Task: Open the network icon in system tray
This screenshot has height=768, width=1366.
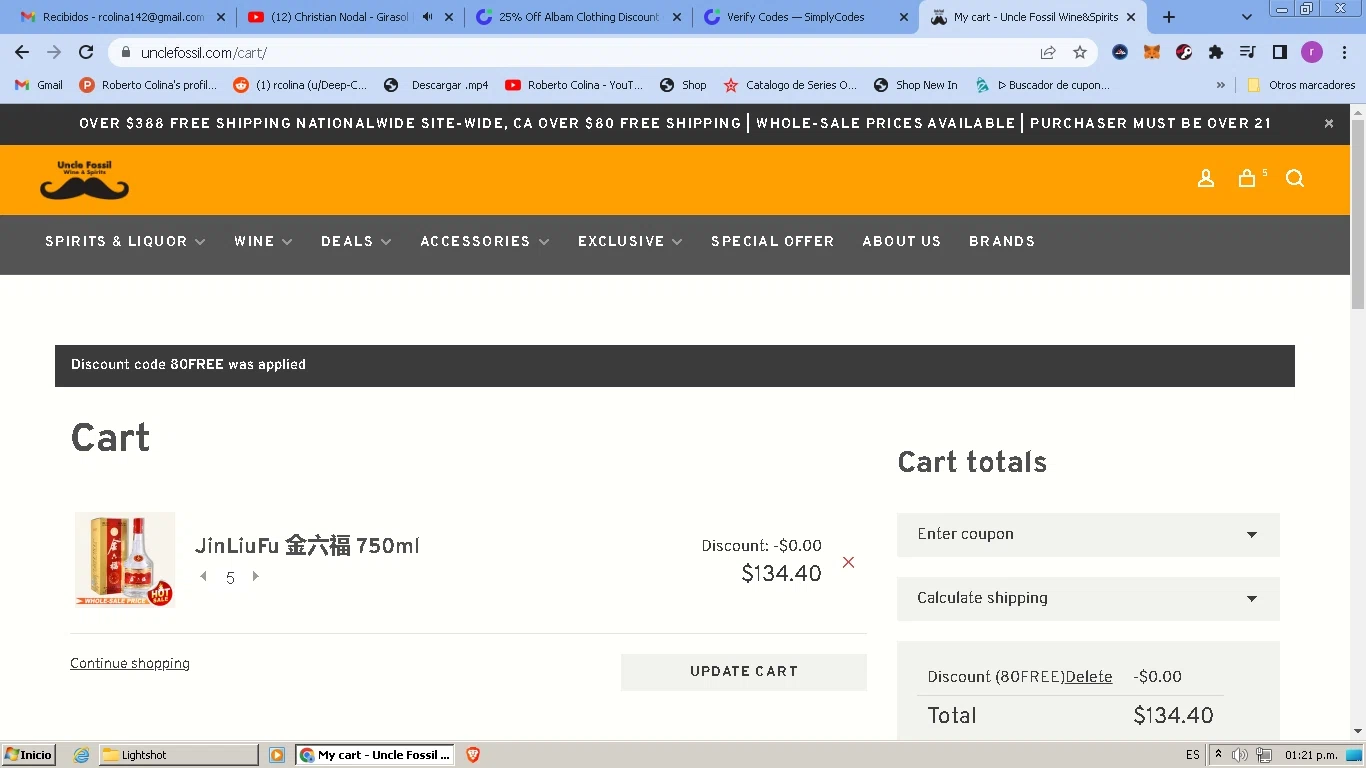Action: [1264, 755]
